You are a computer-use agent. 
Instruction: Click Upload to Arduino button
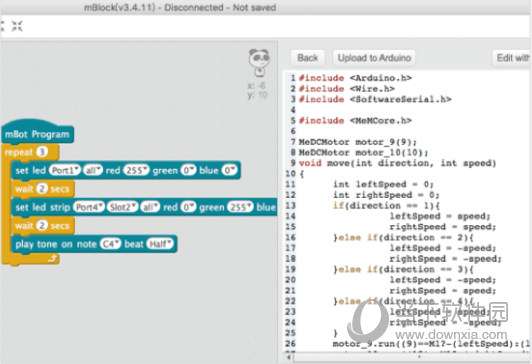374,58
